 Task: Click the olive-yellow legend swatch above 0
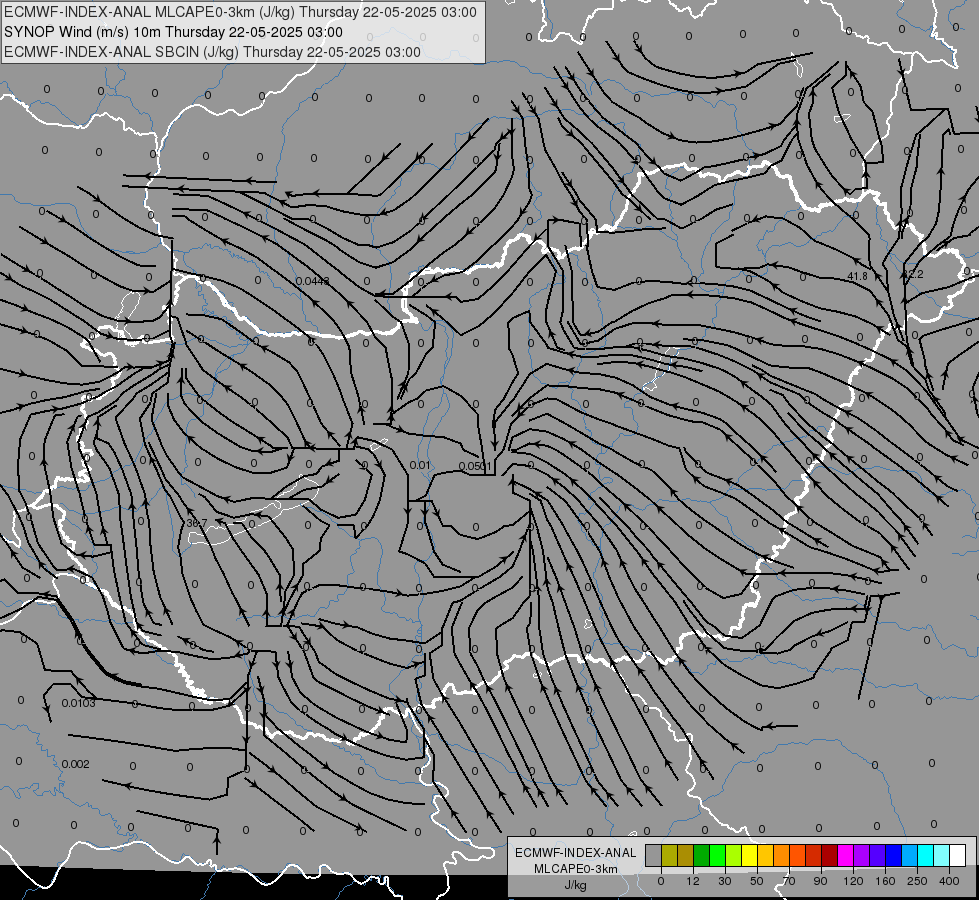(x=669, y=856)
